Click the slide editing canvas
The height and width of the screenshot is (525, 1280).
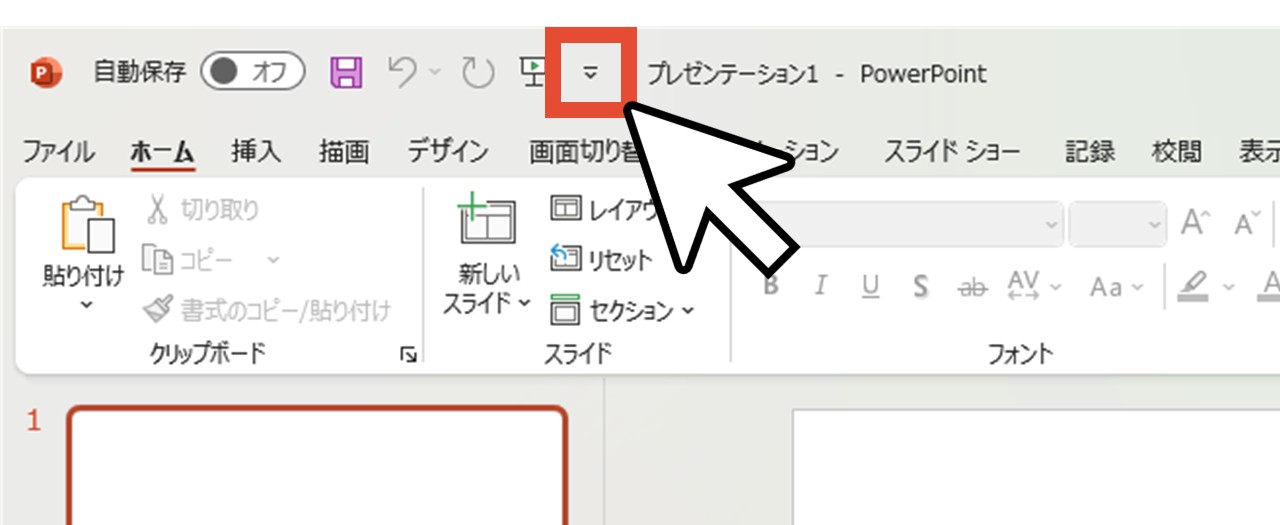point(1036,467)
